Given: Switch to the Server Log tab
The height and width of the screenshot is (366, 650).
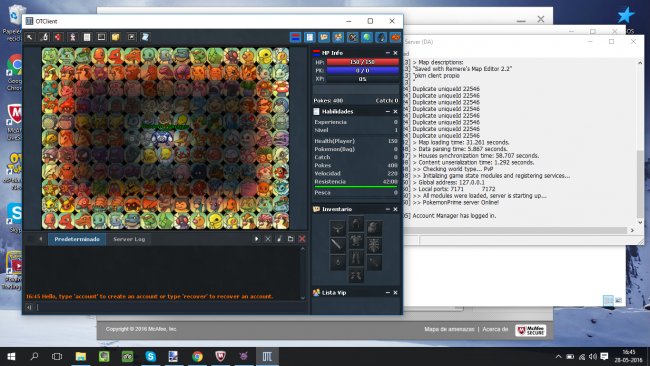Looking at the screenshot, I should click(x=129, y=239).
